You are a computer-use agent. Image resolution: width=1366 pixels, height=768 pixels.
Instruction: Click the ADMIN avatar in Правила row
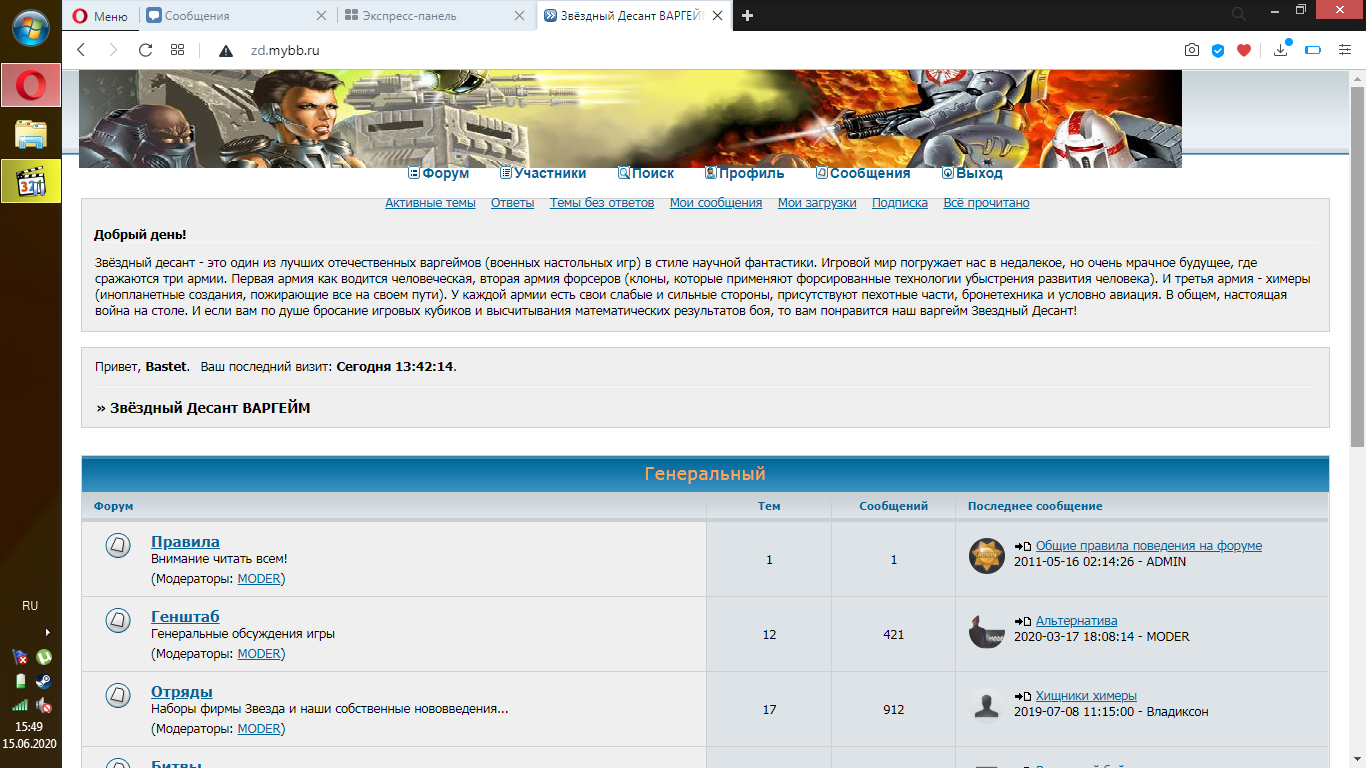point(987,556)
